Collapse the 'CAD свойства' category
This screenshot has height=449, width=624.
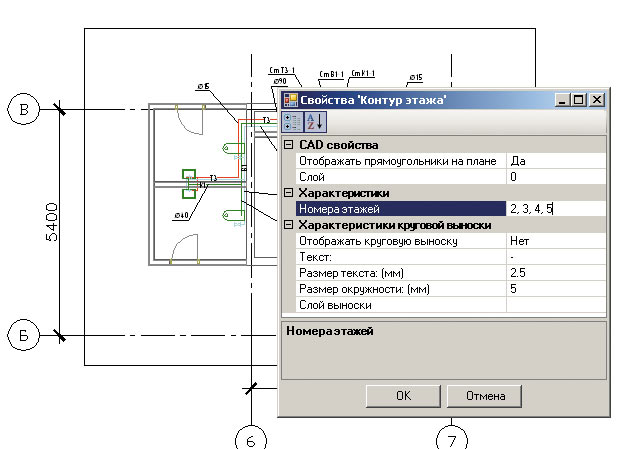288,145
